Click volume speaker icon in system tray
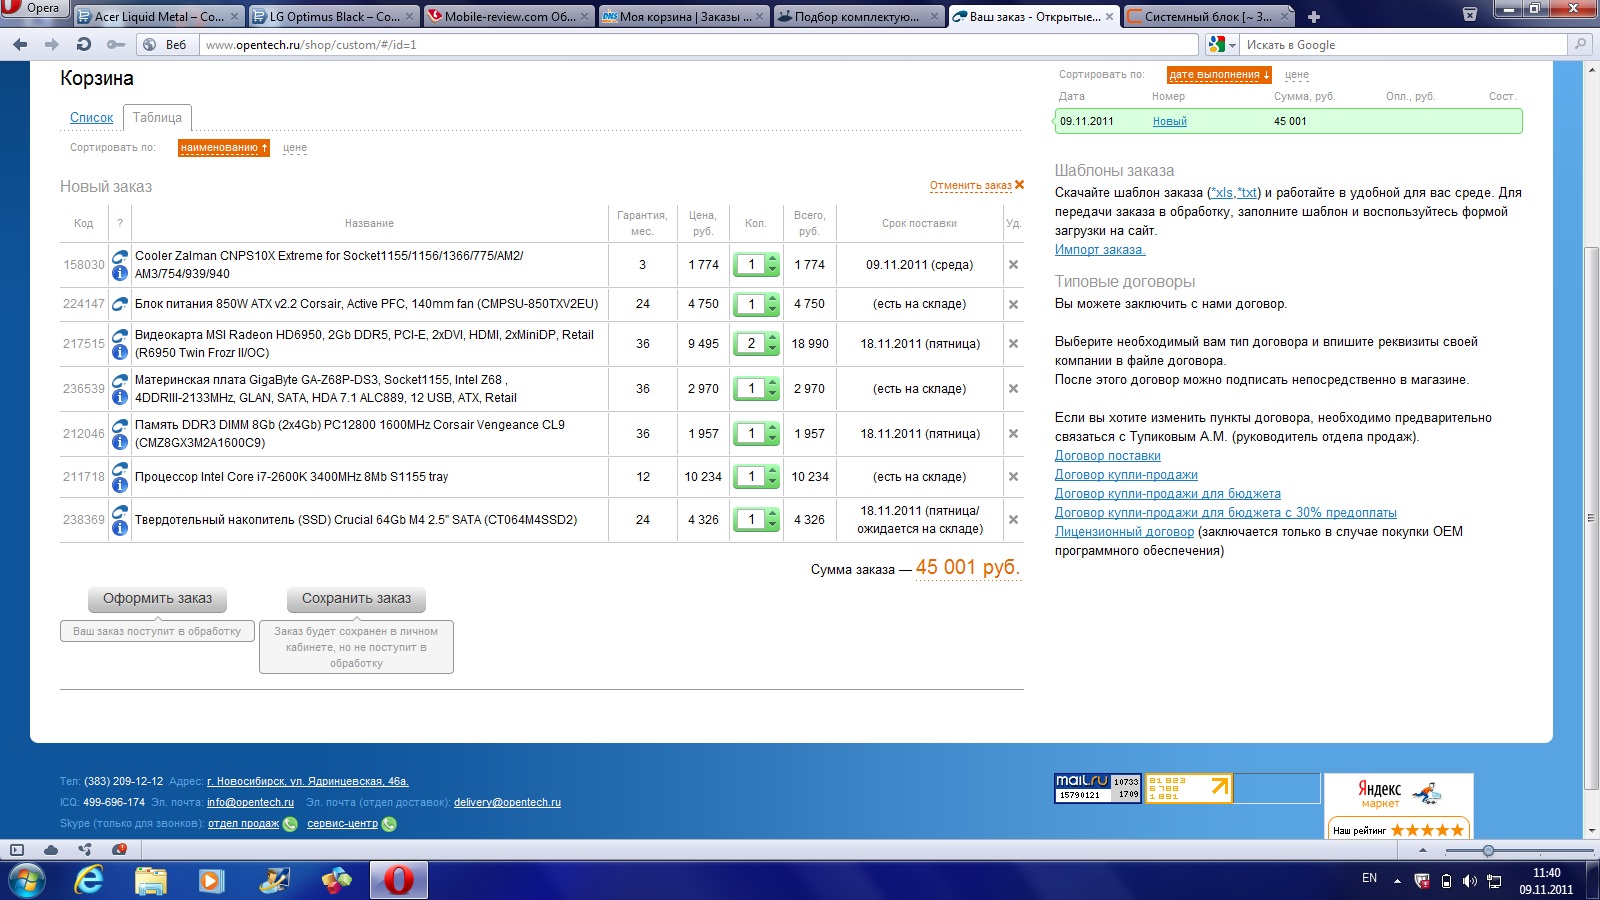Screen dimensions: 1600x900 1469,881
